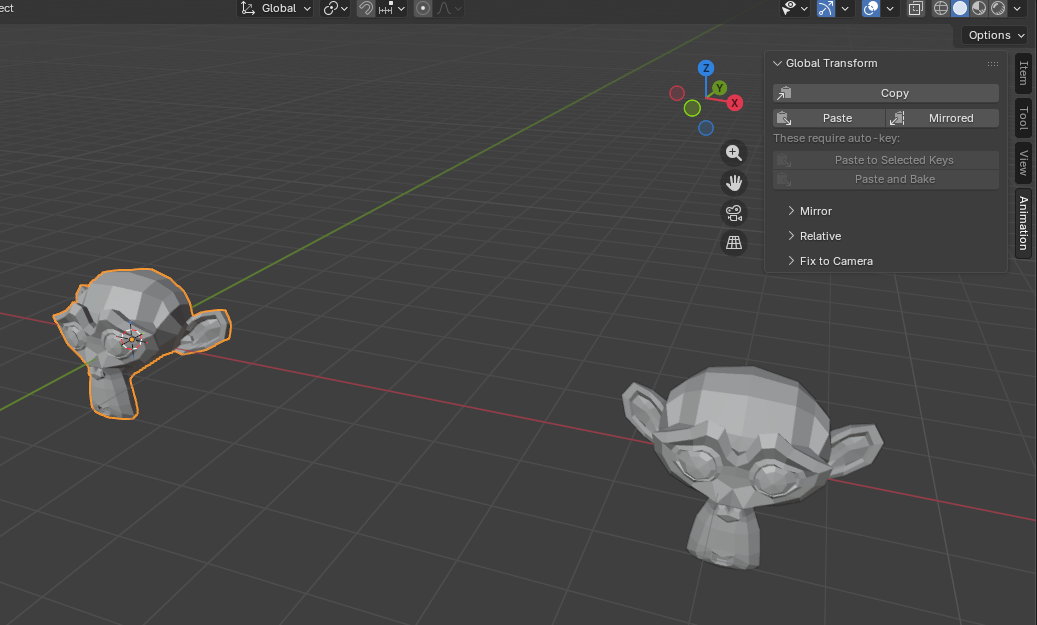This screenshot has width=1037, height=625.
Task: Click the Paste transform button
Action: tap(829, 118)
